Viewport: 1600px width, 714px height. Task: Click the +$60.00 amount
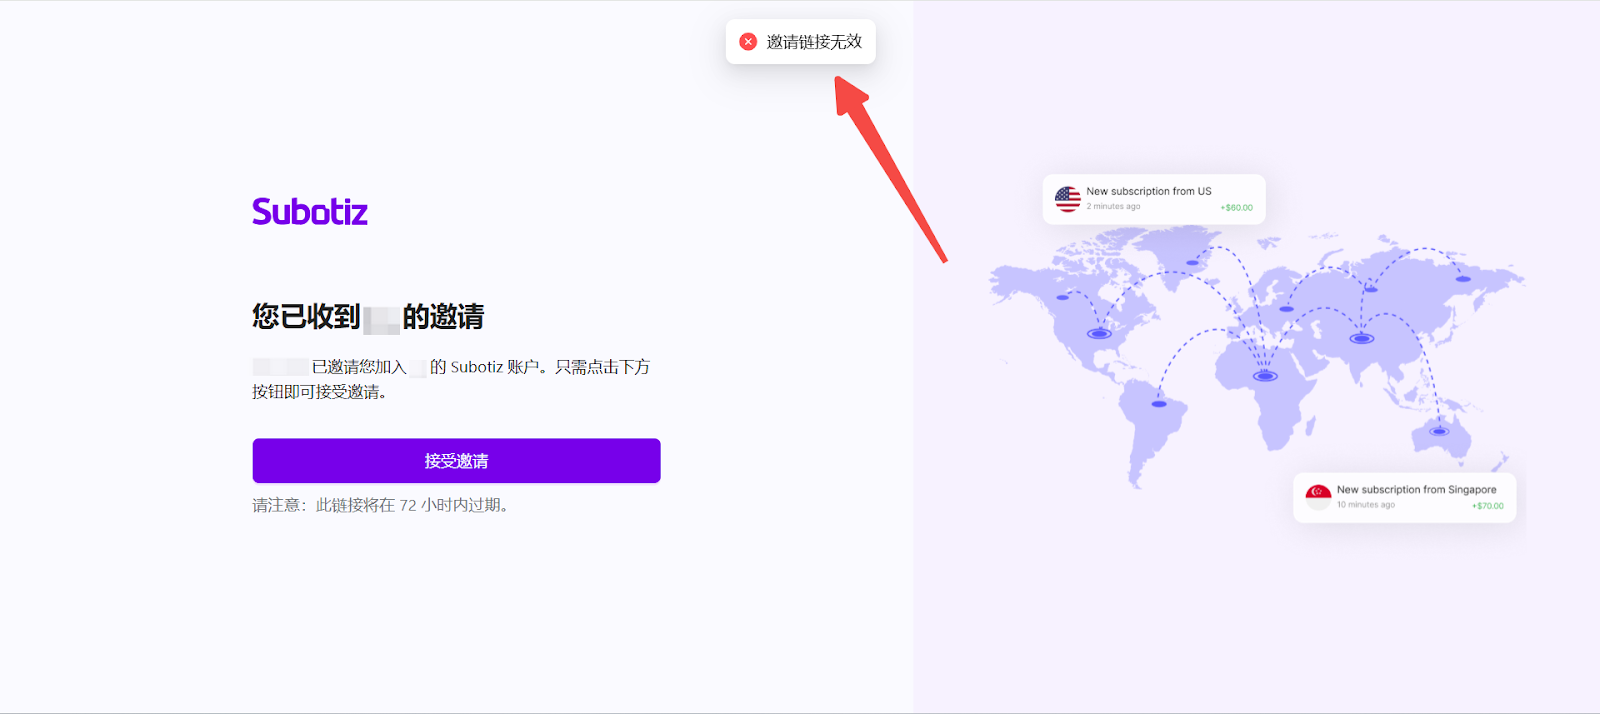click(x=1236, y=208)
